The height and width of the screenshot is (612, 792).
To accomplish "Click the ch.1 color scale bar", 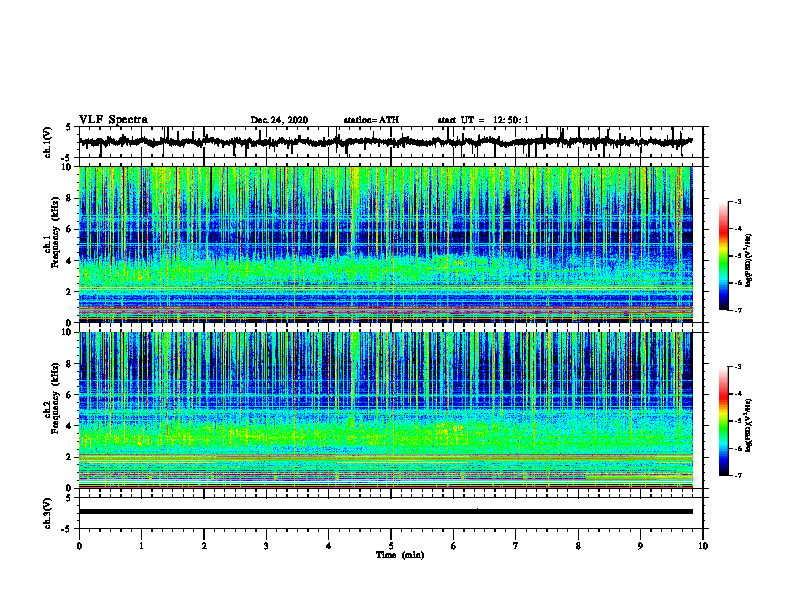I will click(723, 256).
